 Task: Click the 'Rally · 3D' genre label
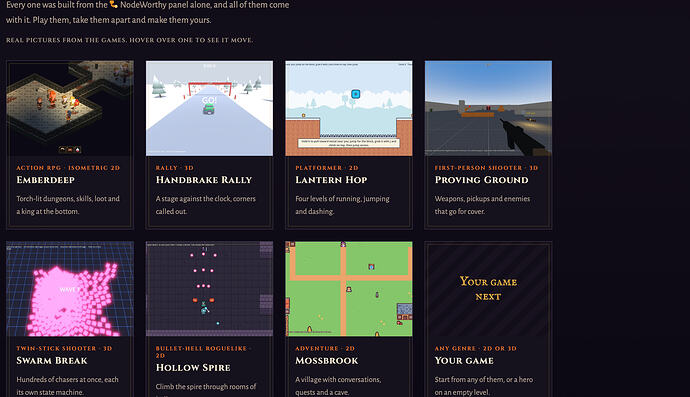(x=175, y=168)
